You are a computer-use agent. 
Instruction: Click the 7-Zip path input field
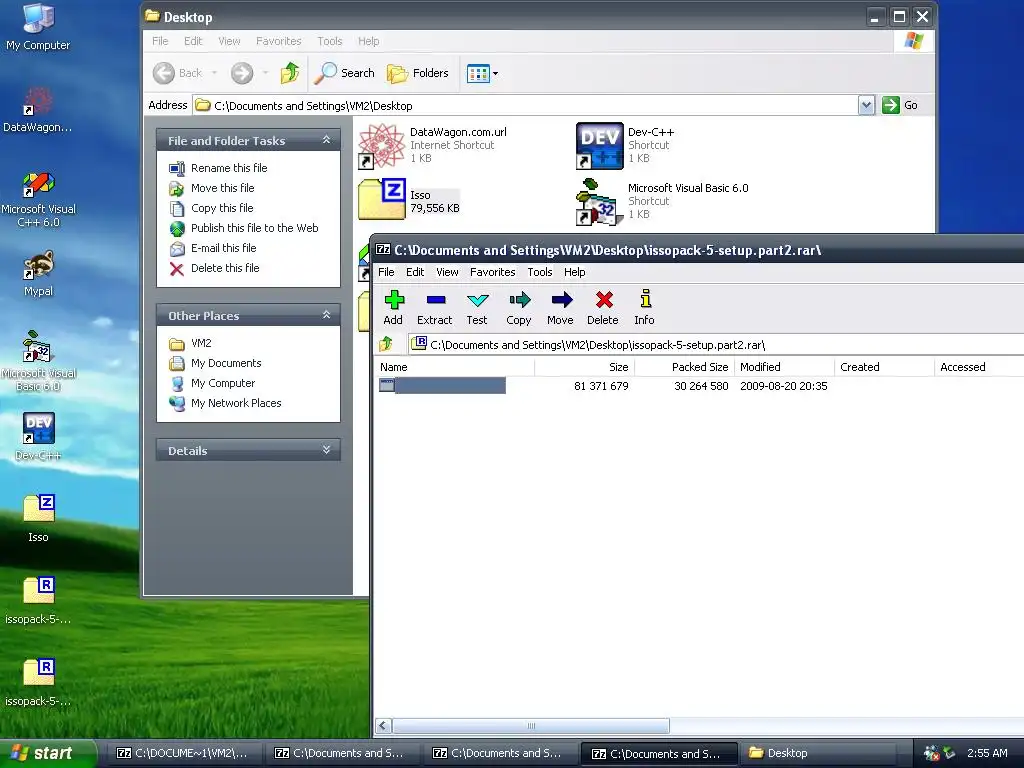click(x=716, y=344)
